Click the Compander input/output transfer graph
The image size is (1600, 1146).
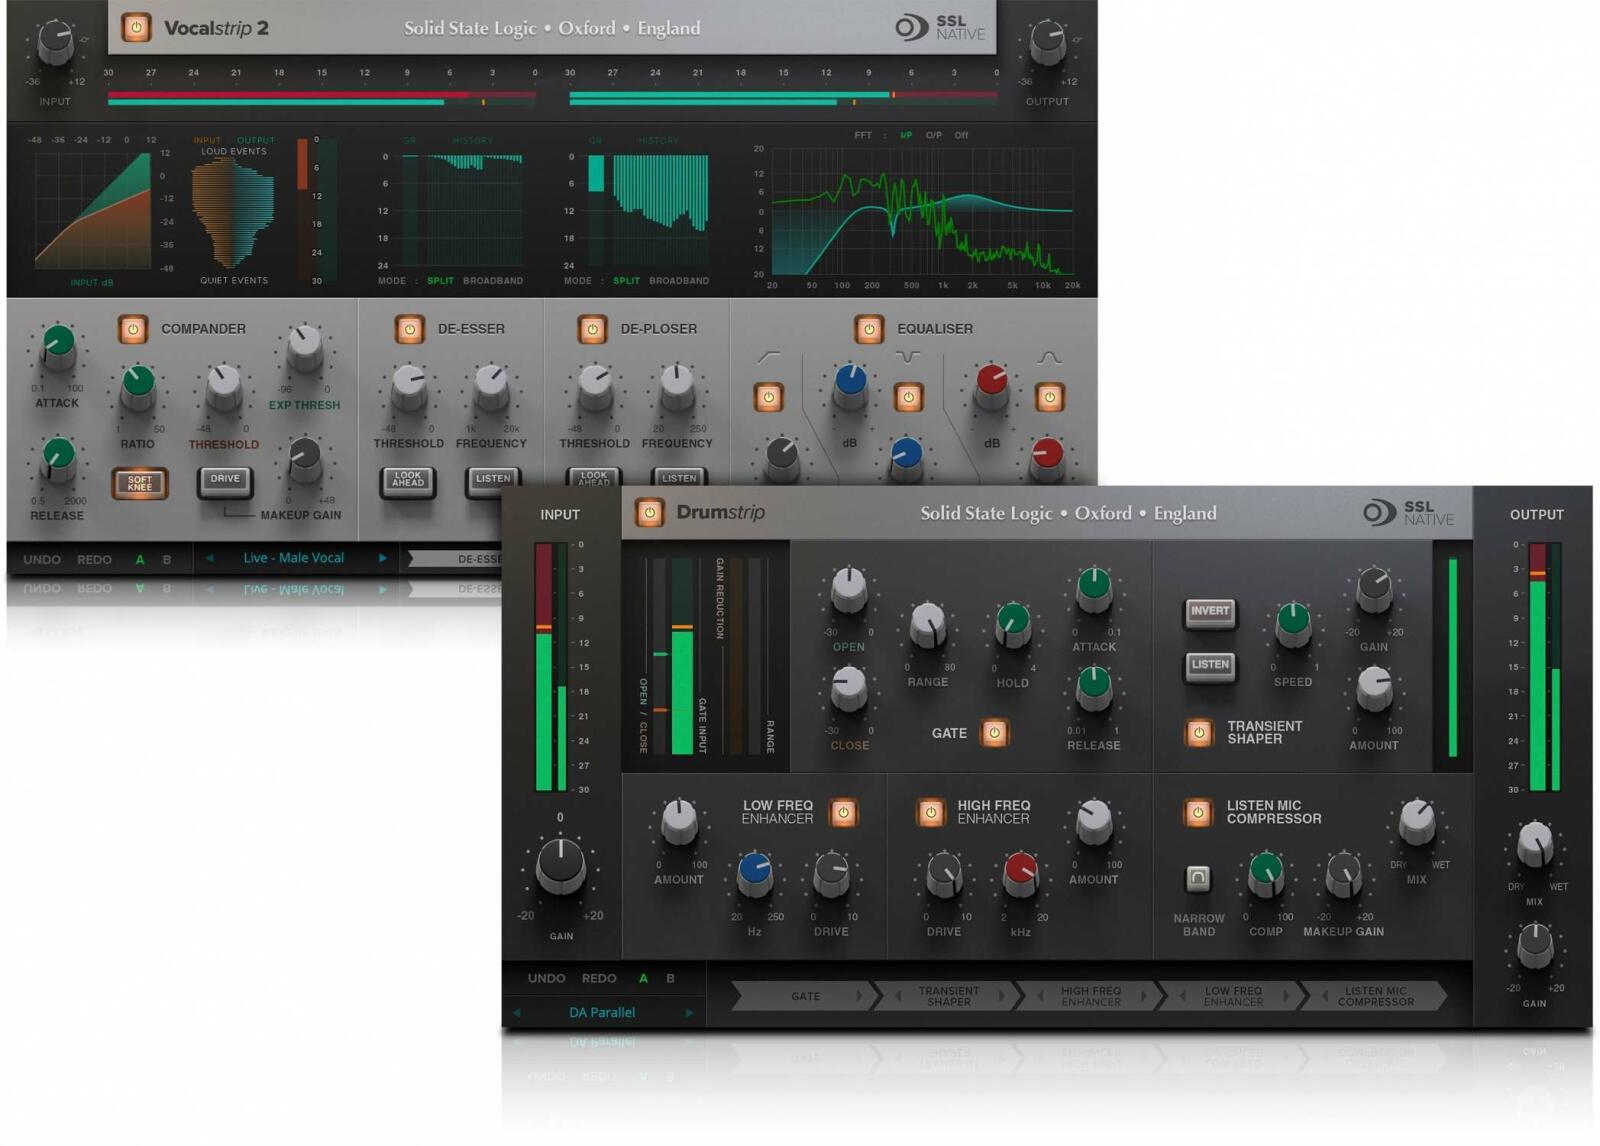pyautogui.click(x=92, y=211)
